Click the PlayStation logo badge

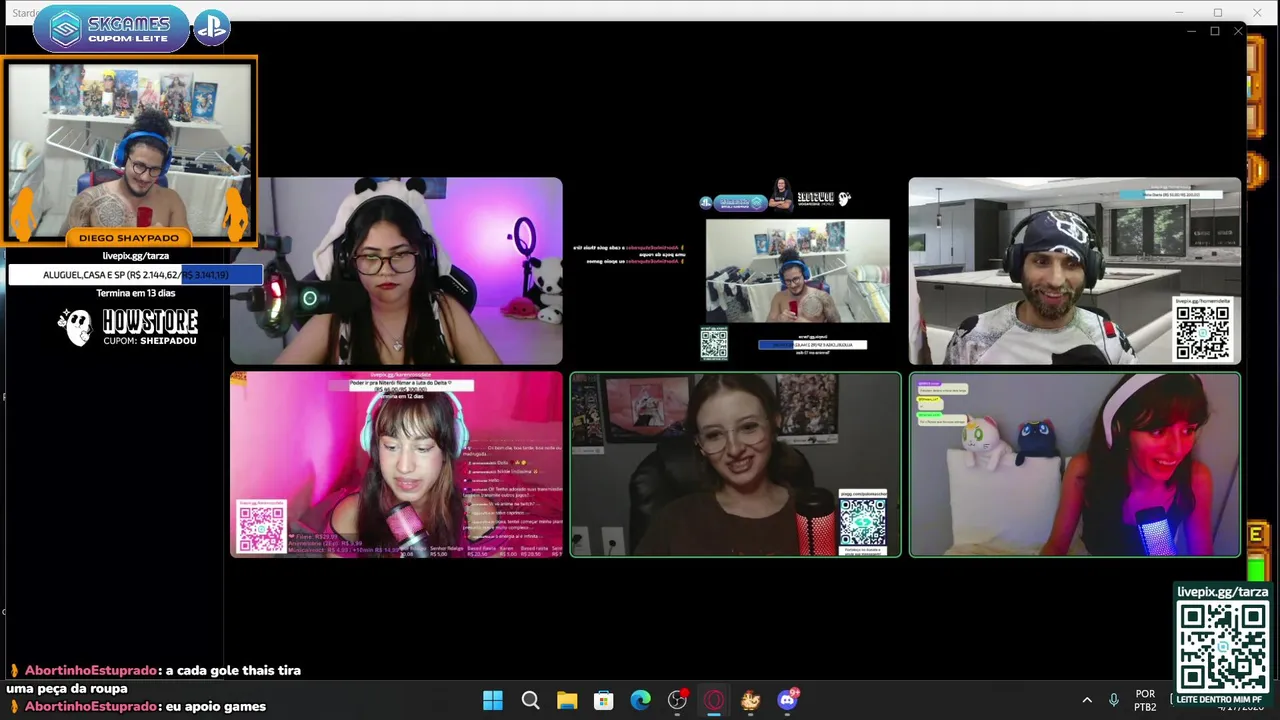point(210,29)
